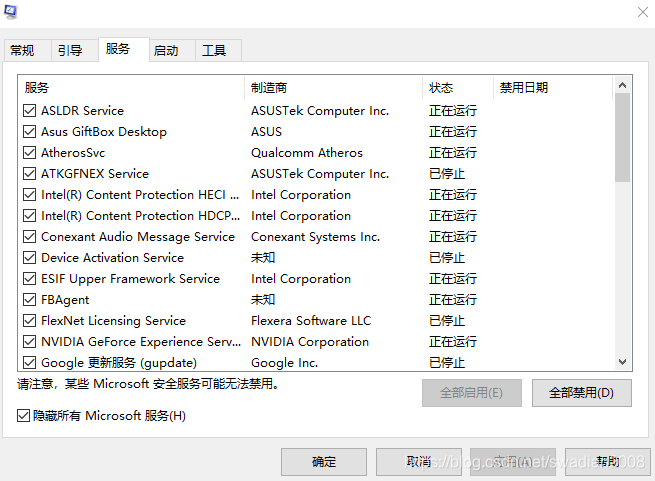The height and width of the screenshot is (481, 655).
Task: Uncheck NVIDIA GeForce Experience Service checkbox
Action: pos(29,341)
